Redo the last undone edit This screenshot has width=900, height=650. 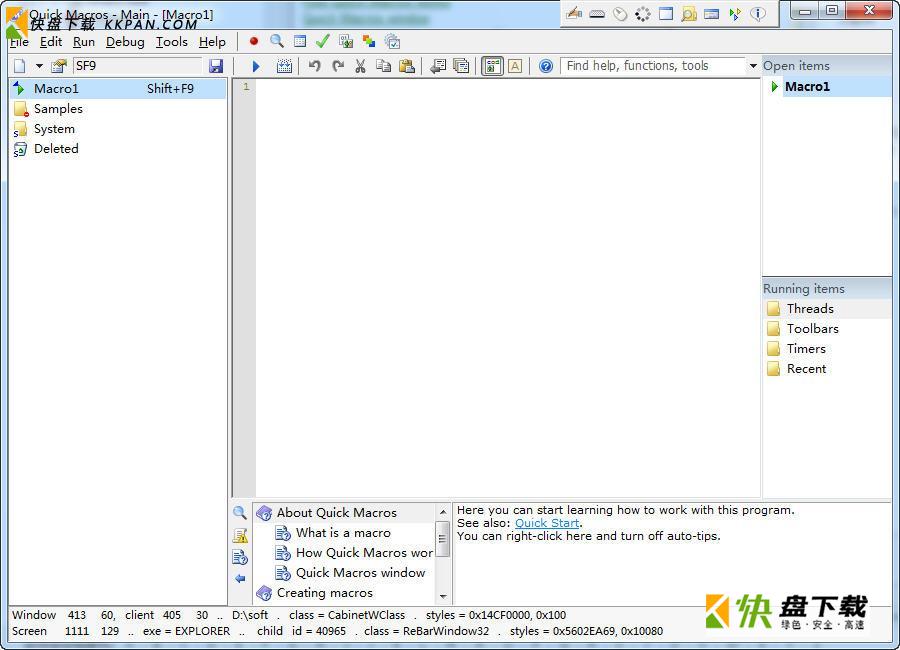[x=338, y=66]
